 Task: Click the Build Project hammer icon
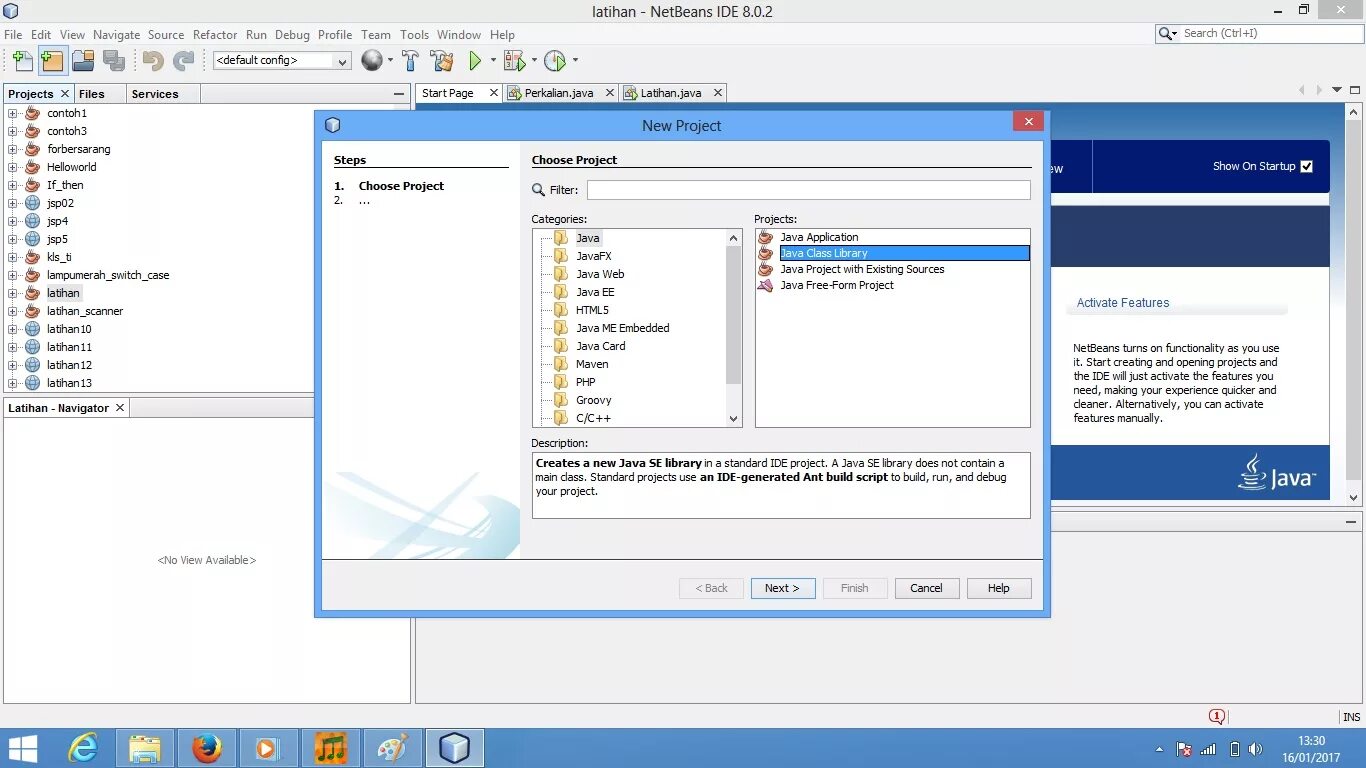click(410, 61)
